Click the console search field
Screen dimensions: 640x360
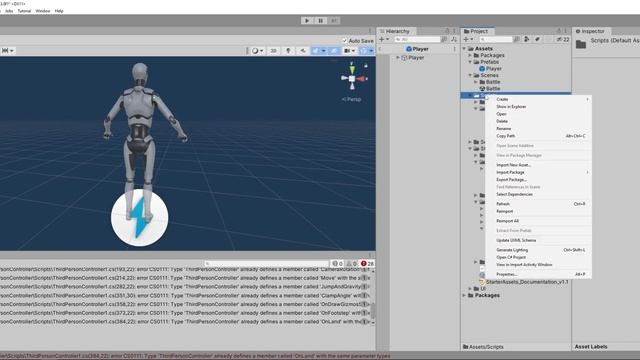click(266, 264)
